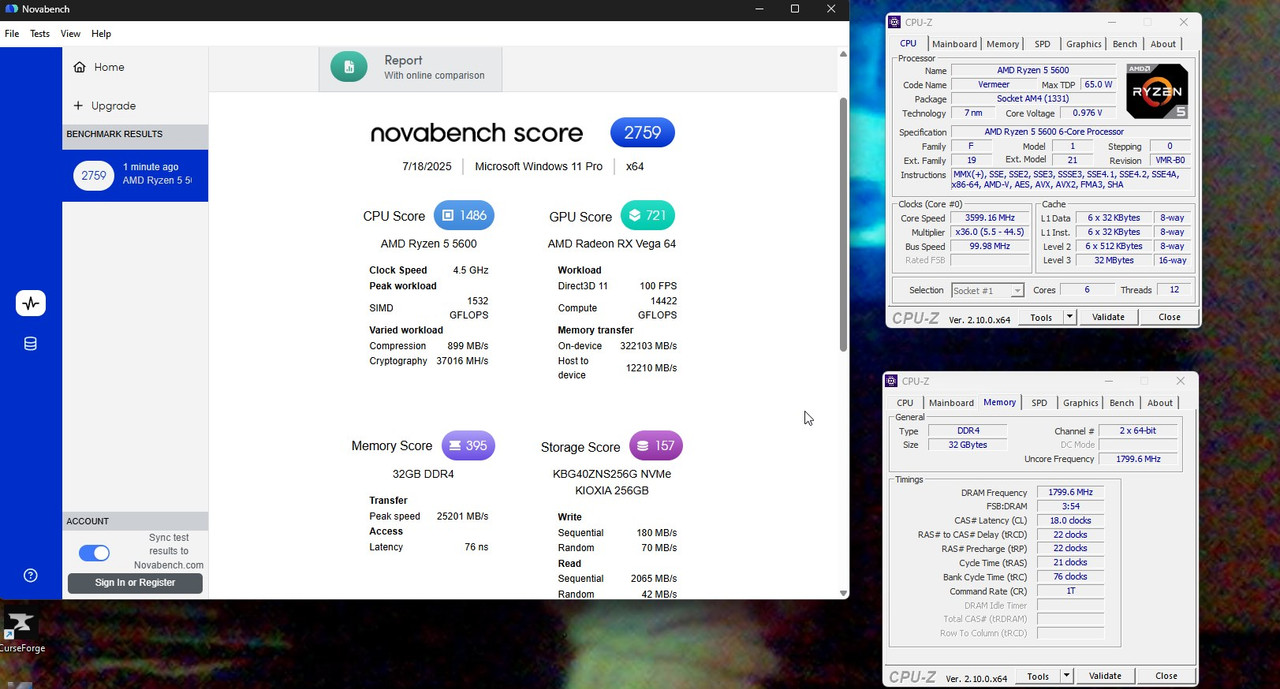Viewport: 1280px width, 689px height.
Task: Click the Peak speed 25201 MB/s value
Action: pyautogui.click(x=462, y=517)
